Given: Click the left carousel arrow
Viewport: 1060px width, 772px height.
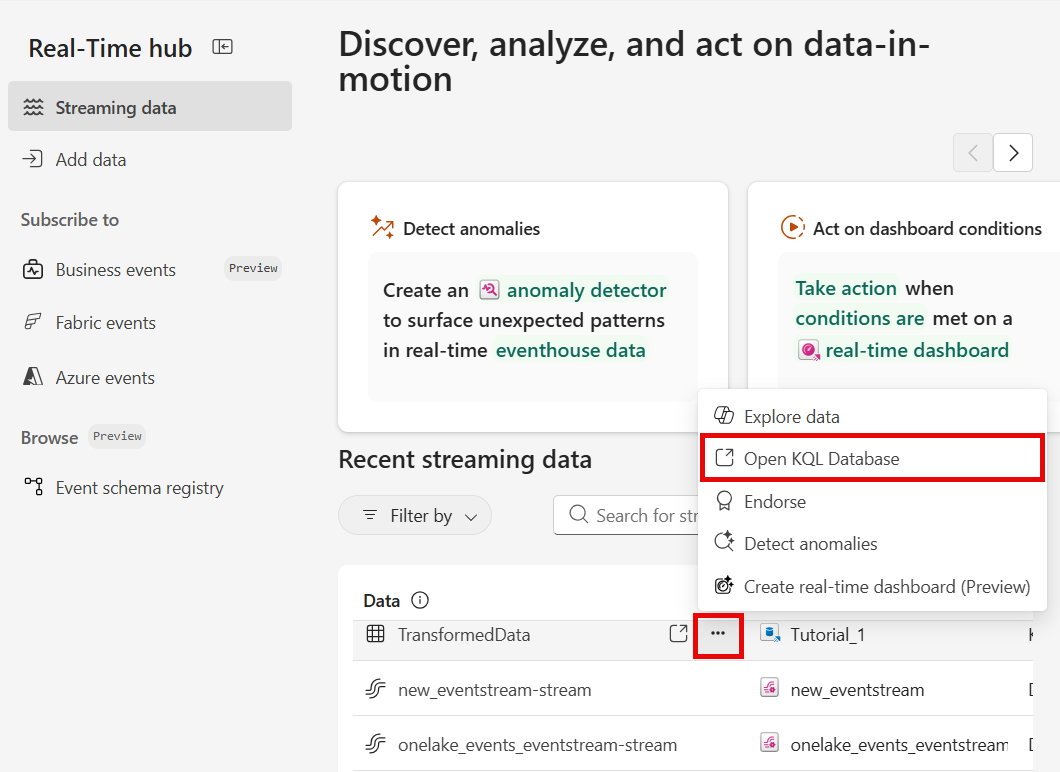Looking at the screenshot, I should tap(972, 152).
